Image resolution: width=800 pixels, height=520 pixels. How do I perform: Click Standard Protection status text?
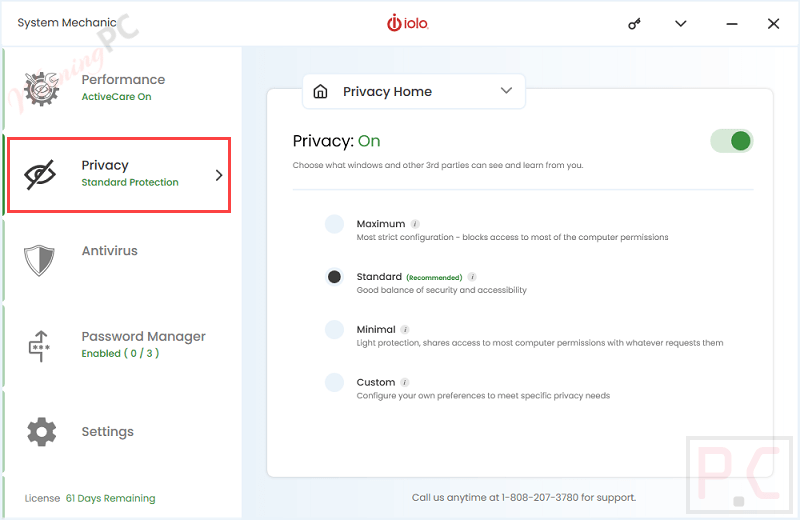(x=130, y=182)
